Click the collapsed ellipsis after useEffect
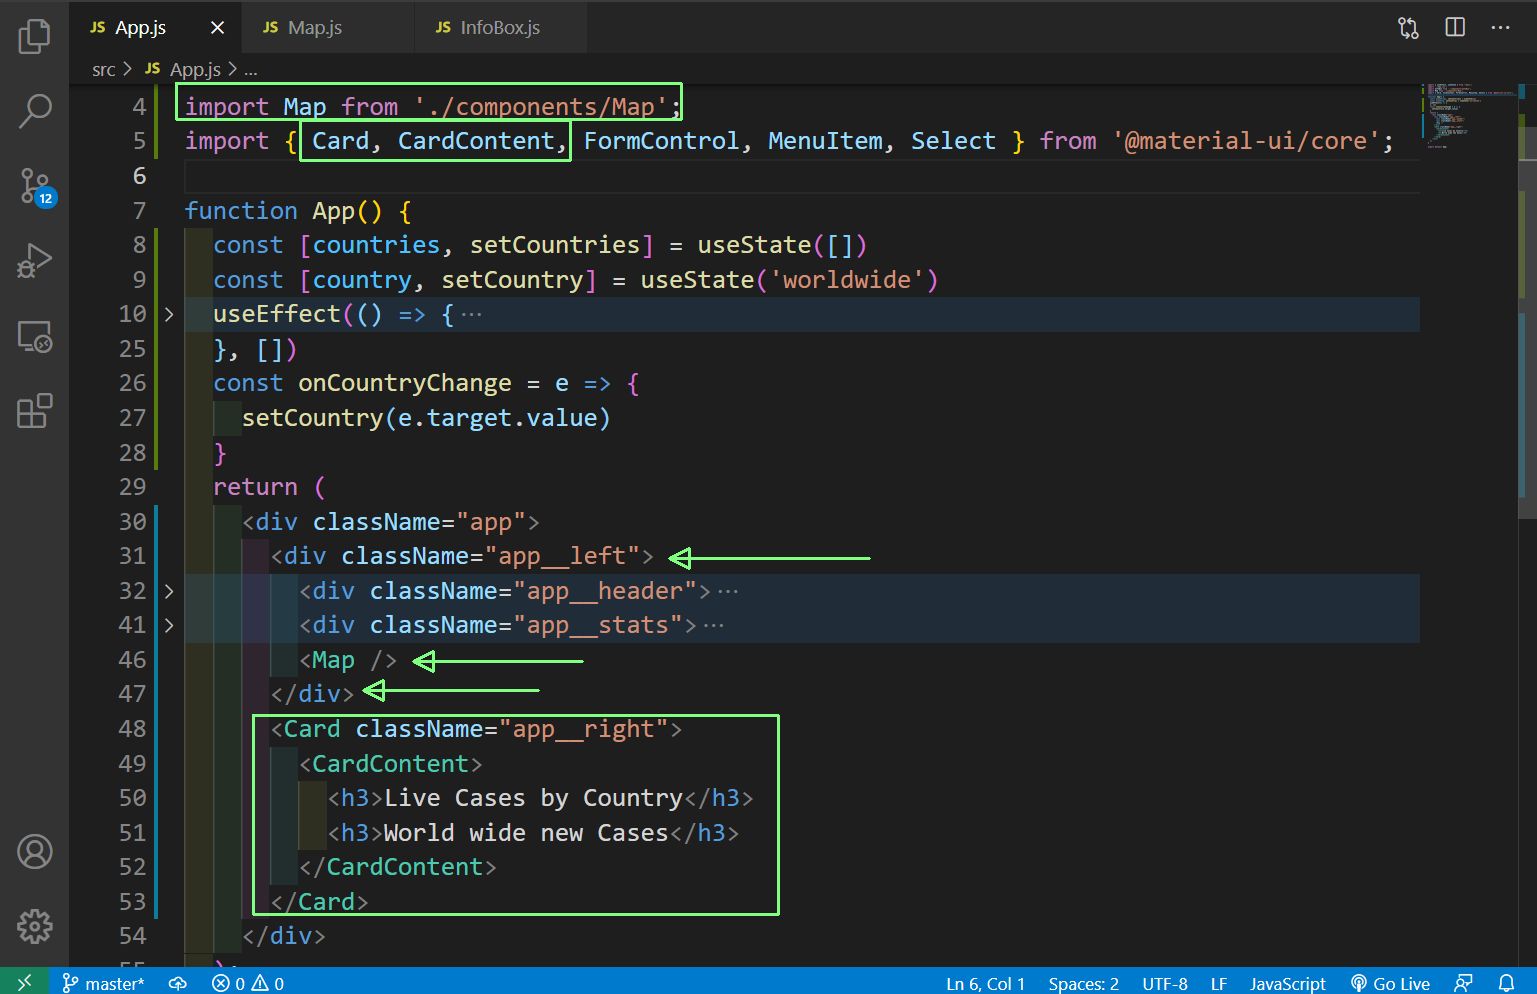 point(472,315)
